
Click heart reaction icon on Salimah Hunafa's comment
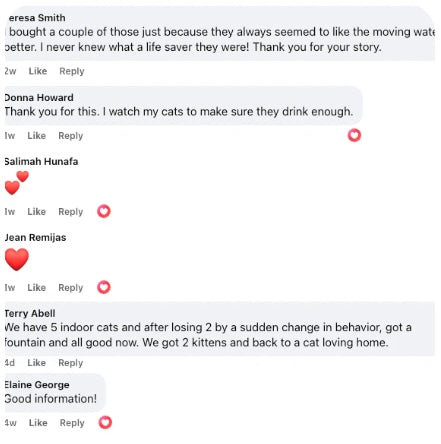(104, 211)
